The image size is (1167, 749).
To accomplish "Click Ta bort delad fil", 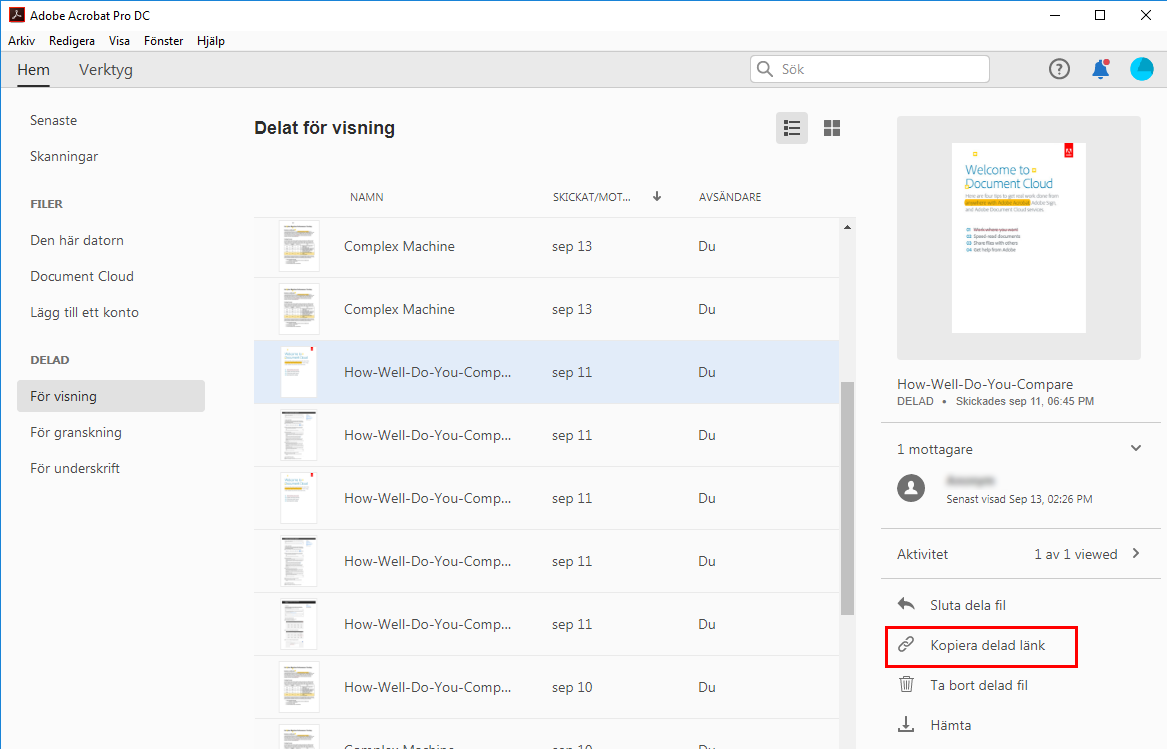I will coord(979,685).
